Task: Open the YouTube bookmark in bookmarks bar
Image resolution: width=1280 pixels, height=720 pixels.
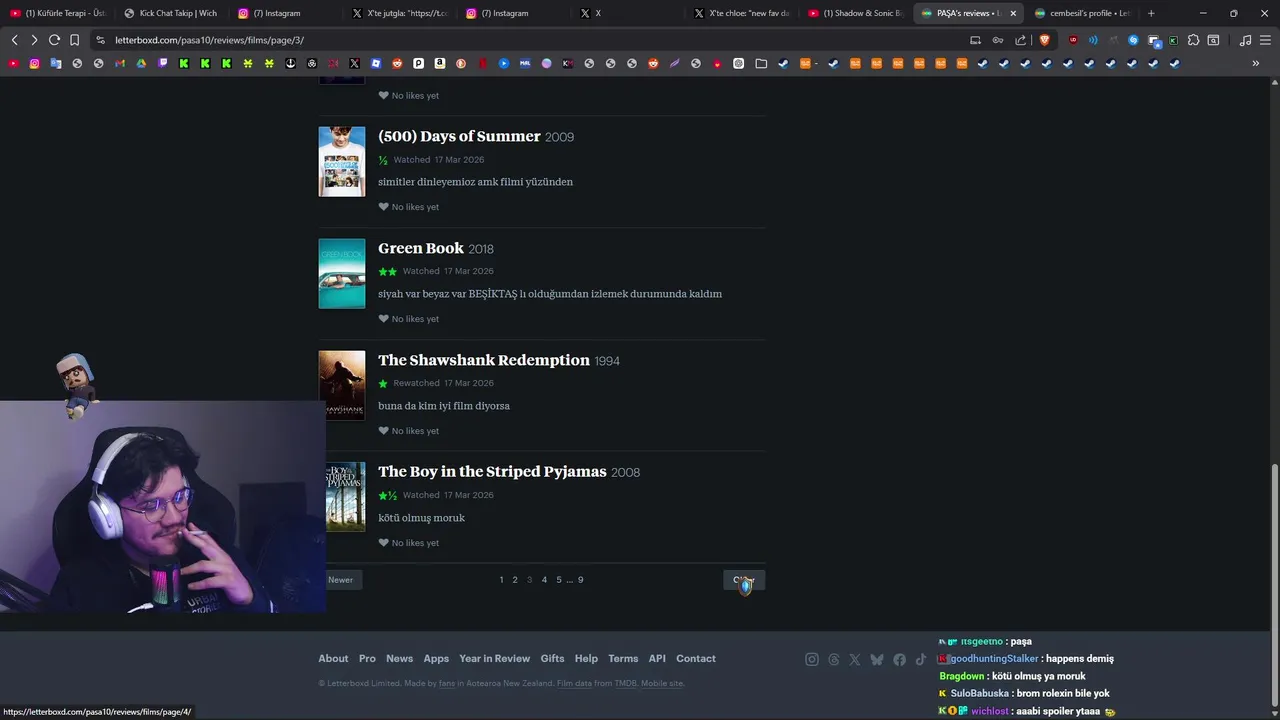Action: point(13,63)
